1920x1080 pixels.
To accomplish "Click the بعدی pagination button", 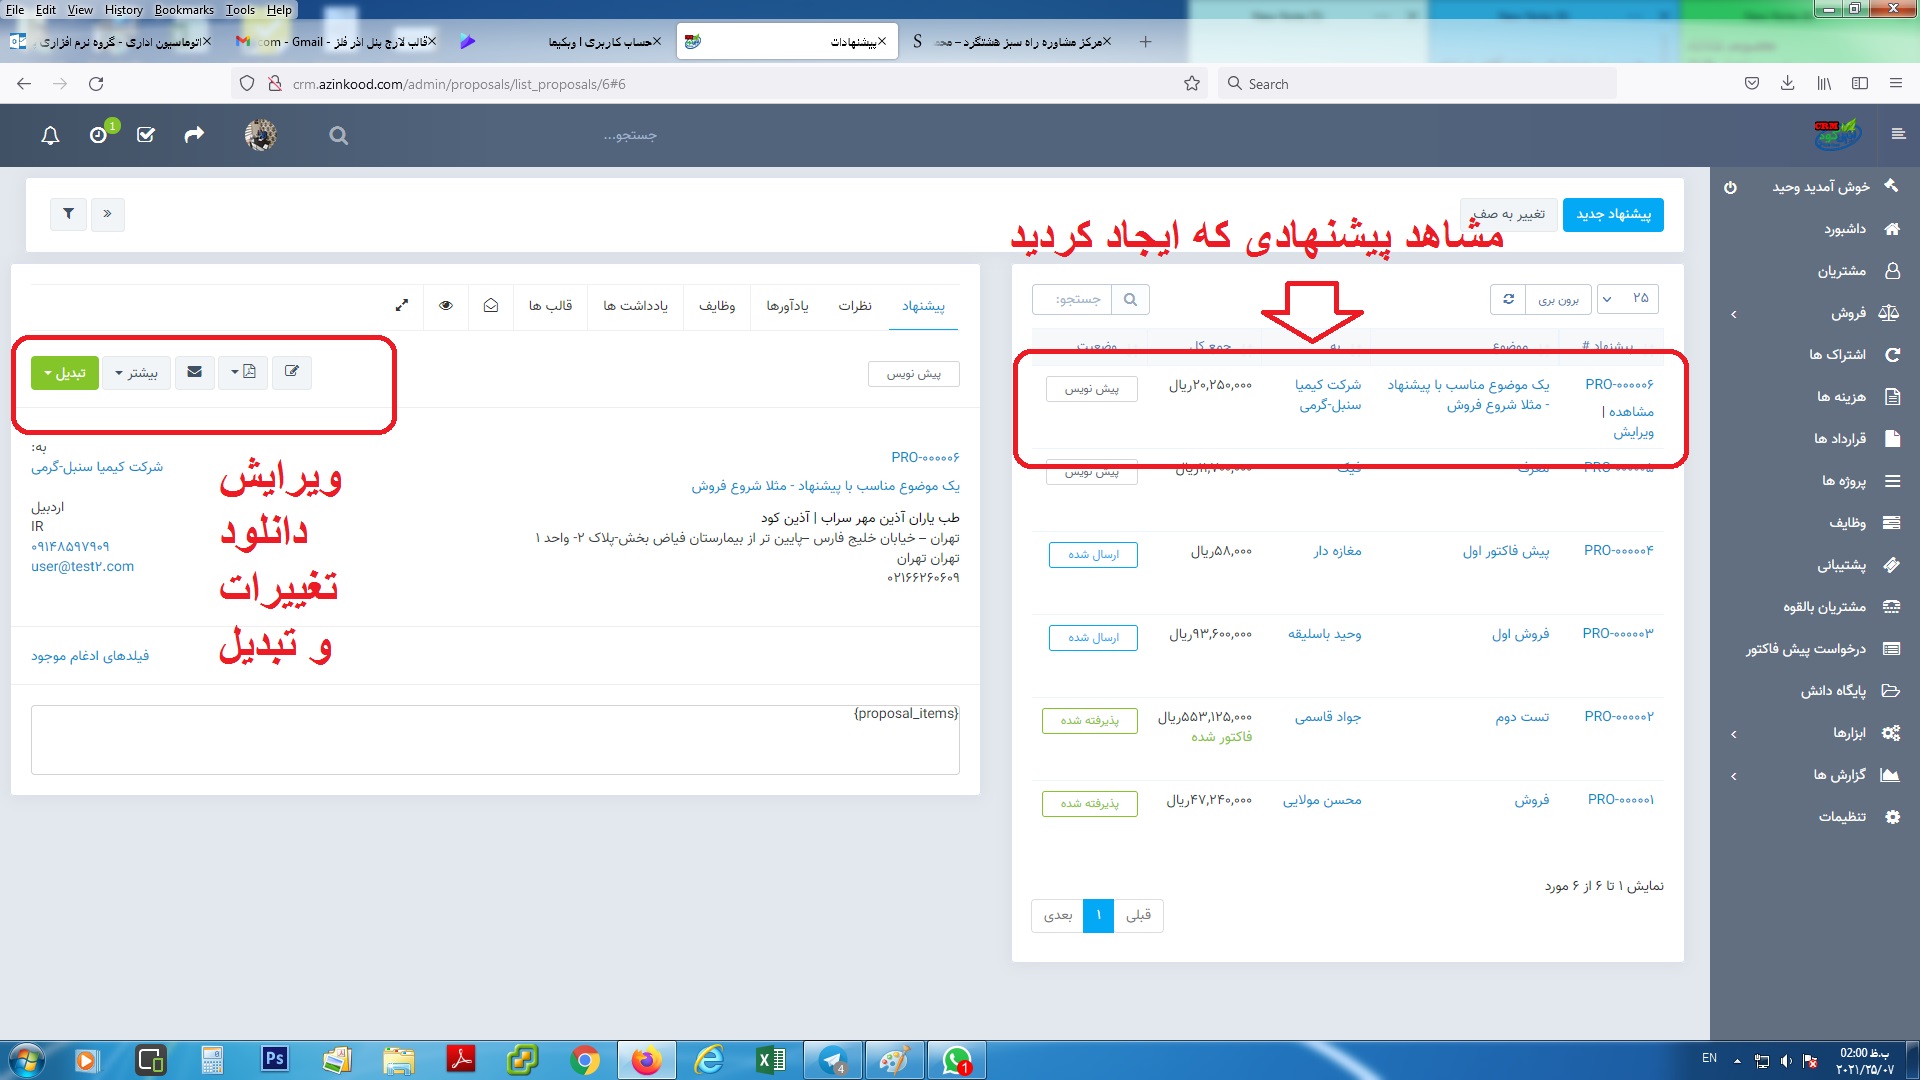I will (x=1057, y=915).
